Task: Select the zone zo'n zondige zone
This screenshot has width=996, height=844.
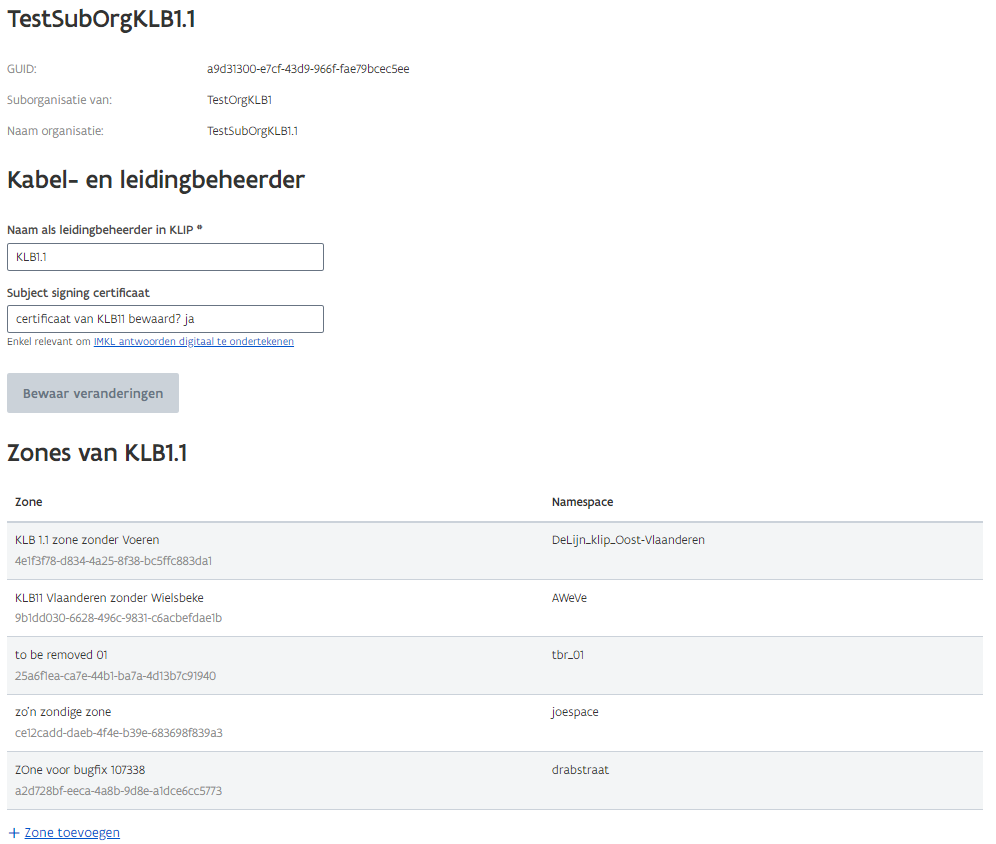Action: (63, 711)
